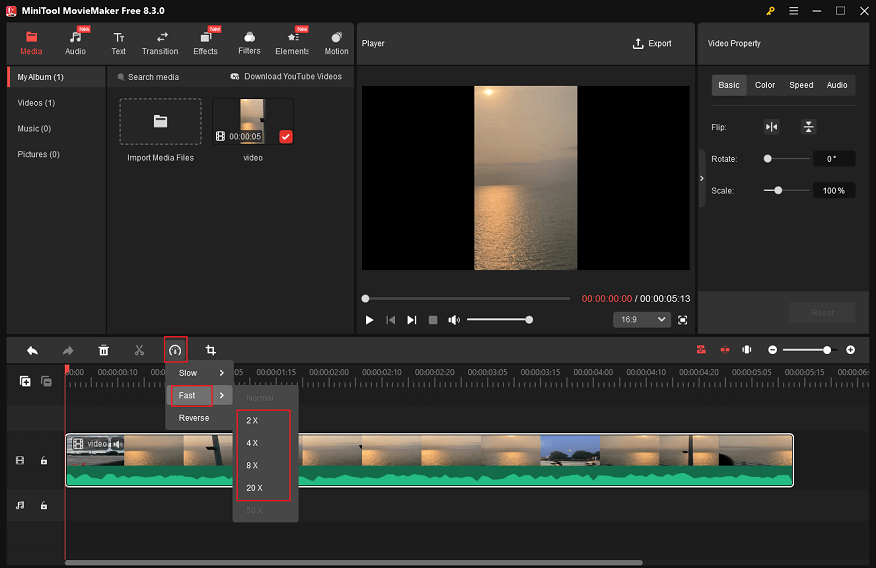876x568 pixels.
Task: Toggle the music track lock
Action: click(44, 505)
